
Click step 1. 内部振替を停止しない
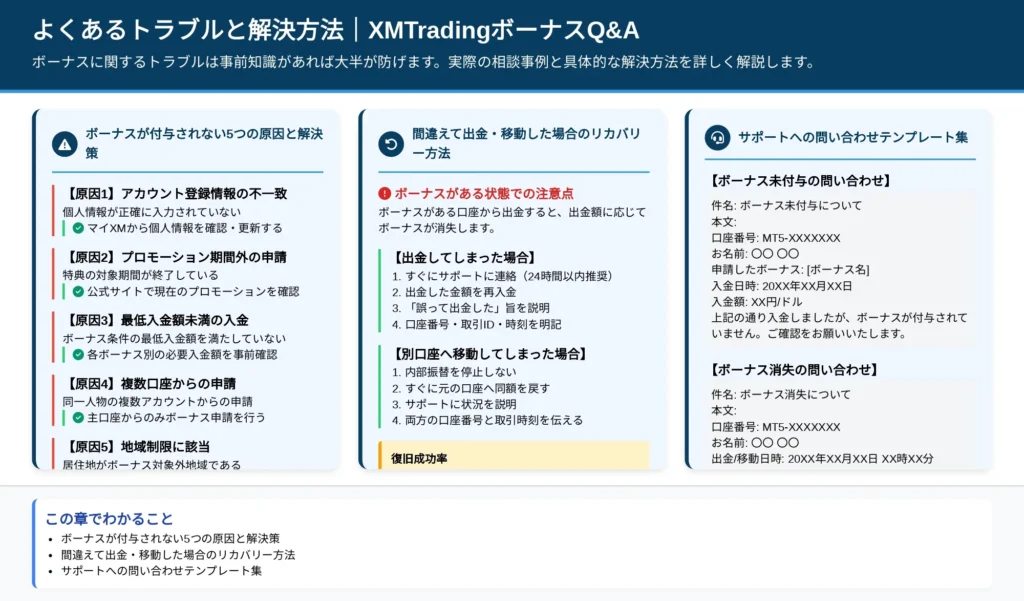pyautogui.click(x=454, y=372)
